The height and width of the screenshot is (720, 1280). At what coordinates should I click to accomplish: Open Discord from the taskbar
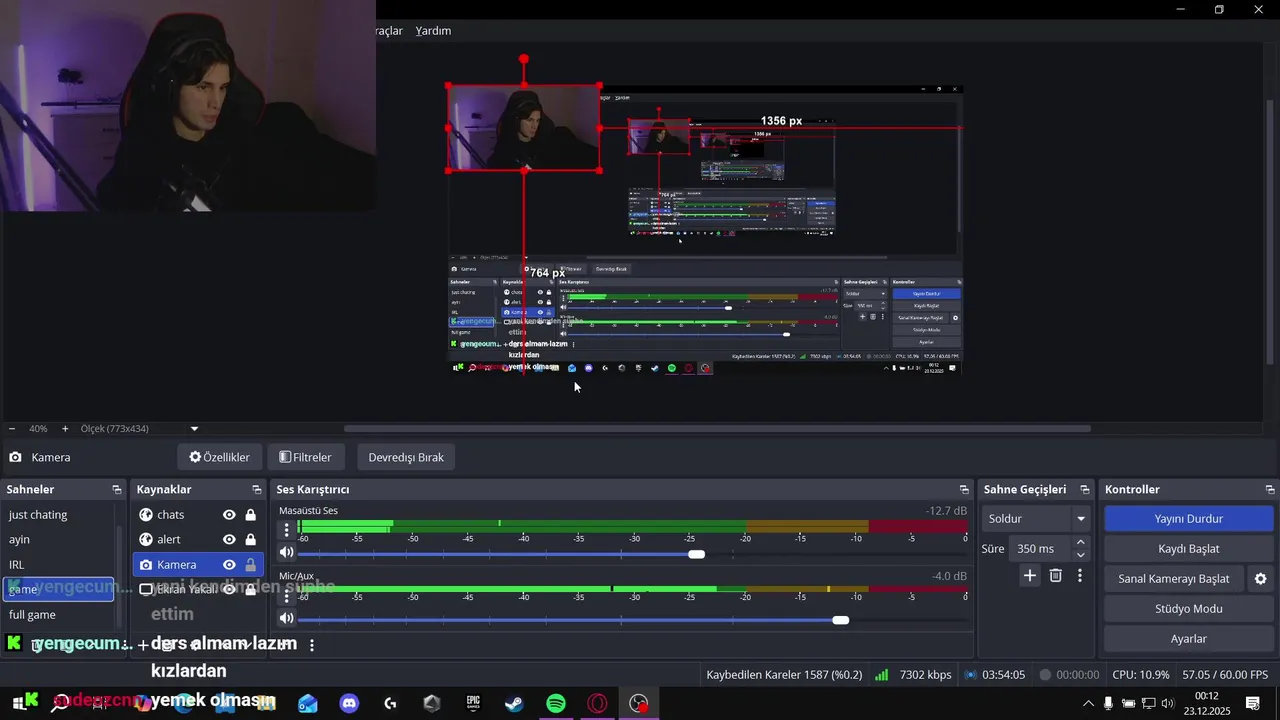point(349,704)
